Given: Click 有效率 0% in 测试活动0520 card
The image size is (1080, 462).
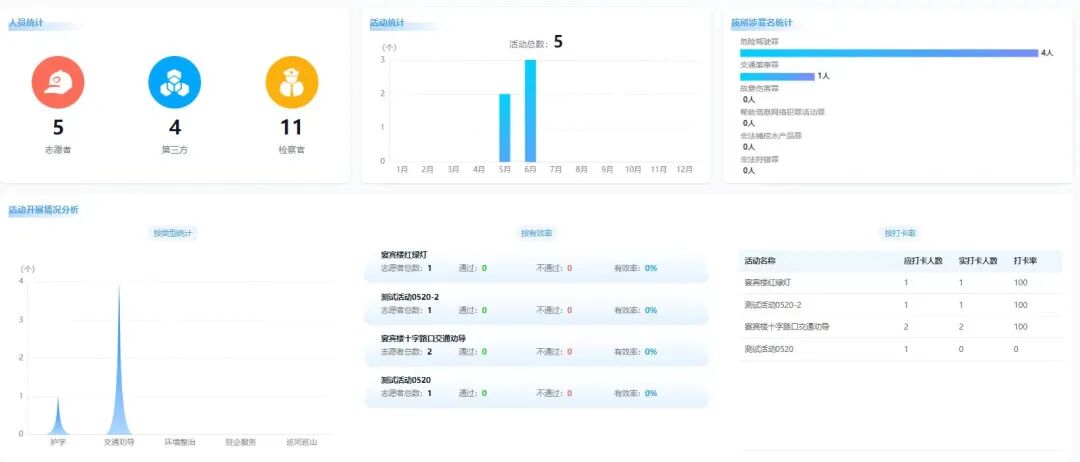Looking at the screenshot, I should pos(636,394).
